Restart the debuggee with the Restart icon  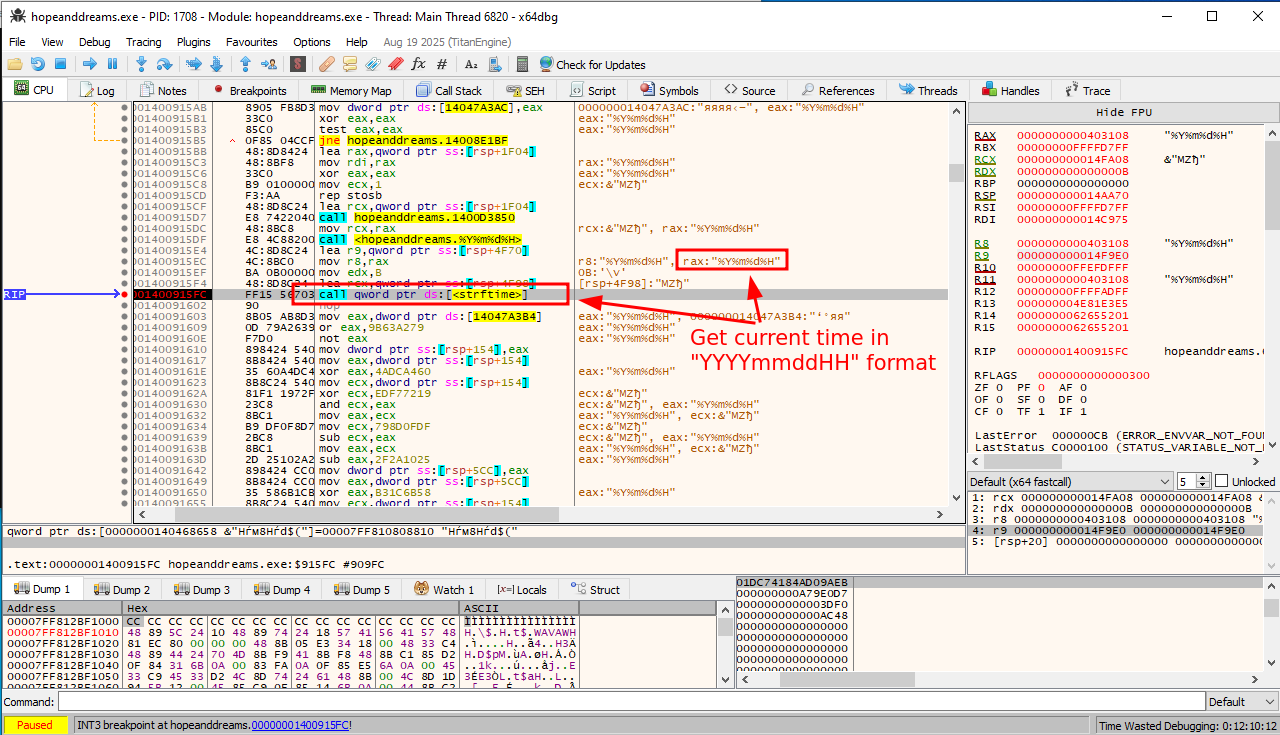click(x=37, y=64)
